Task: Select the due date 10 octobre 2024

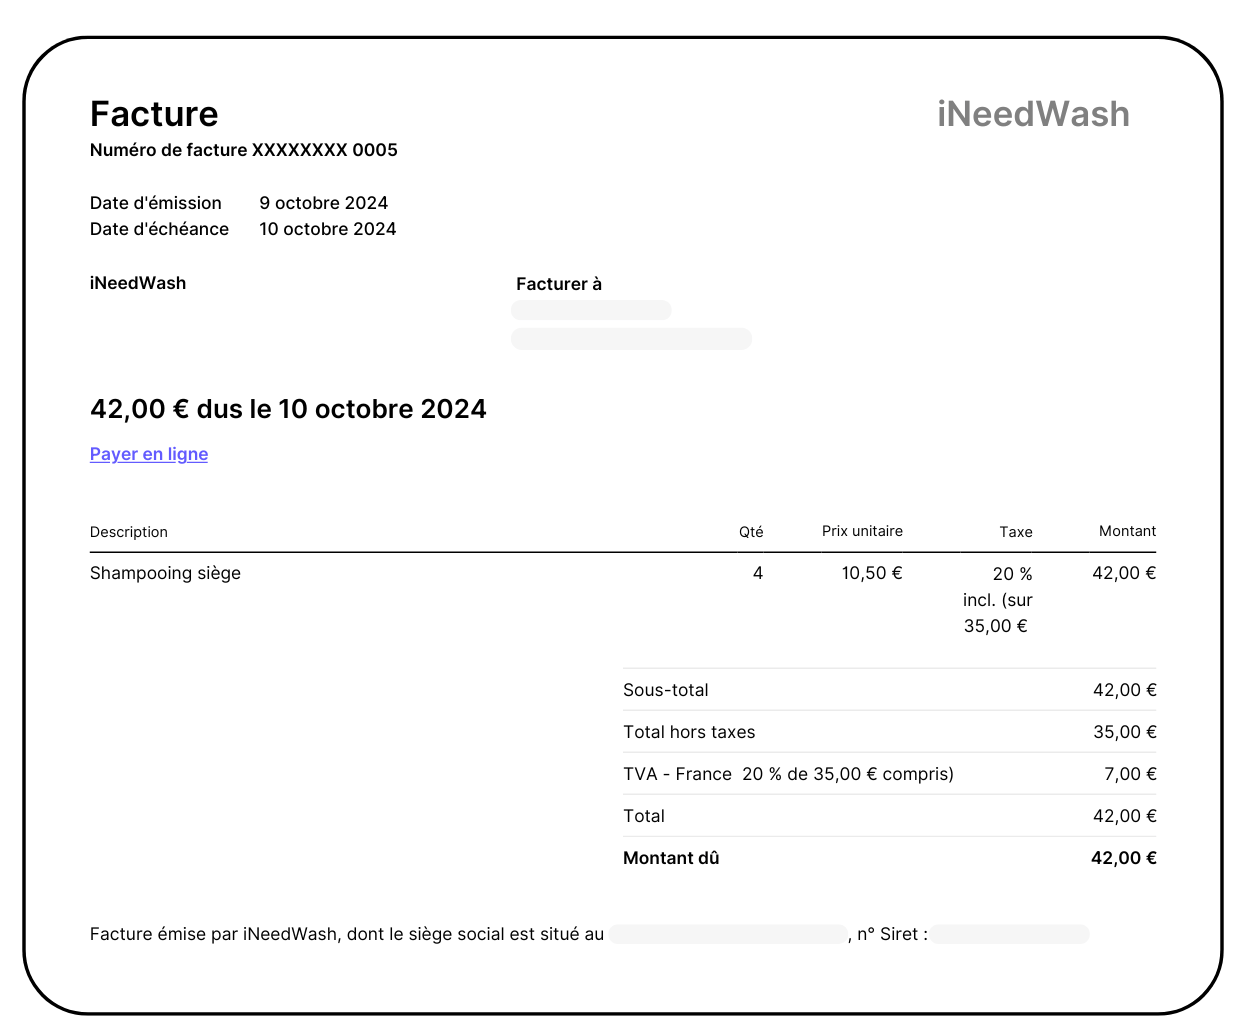Action: coord(328,229)
